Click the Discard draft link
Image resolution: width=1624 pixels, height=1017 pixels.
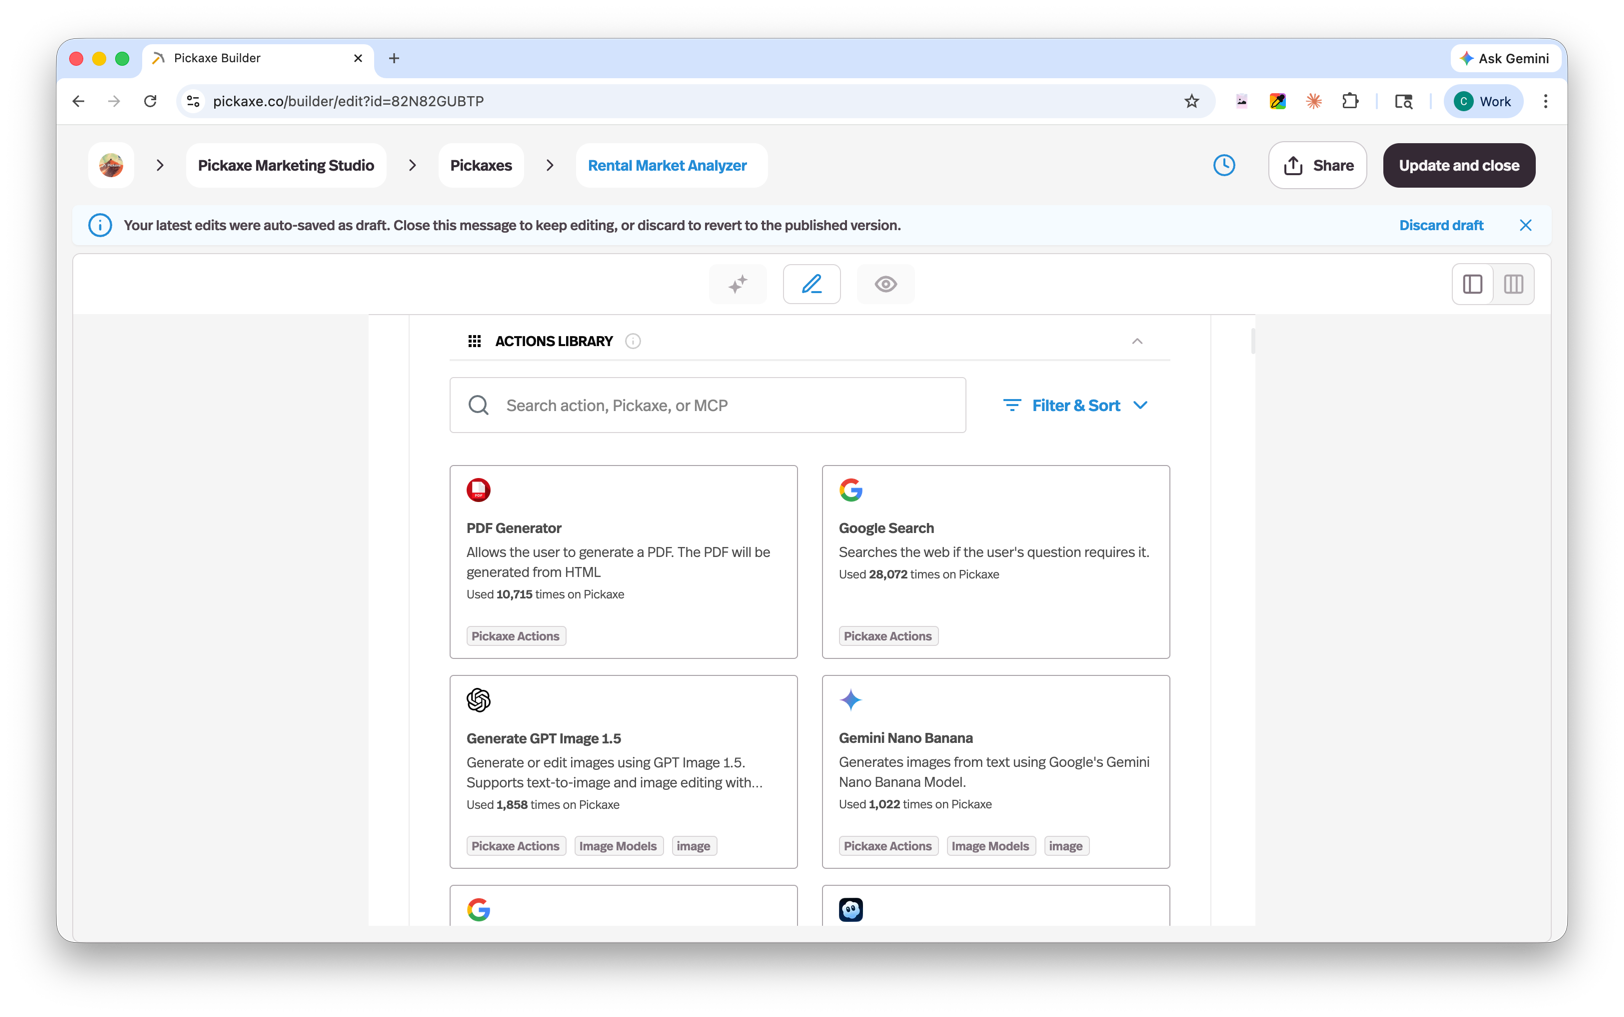click(1441, 225)
